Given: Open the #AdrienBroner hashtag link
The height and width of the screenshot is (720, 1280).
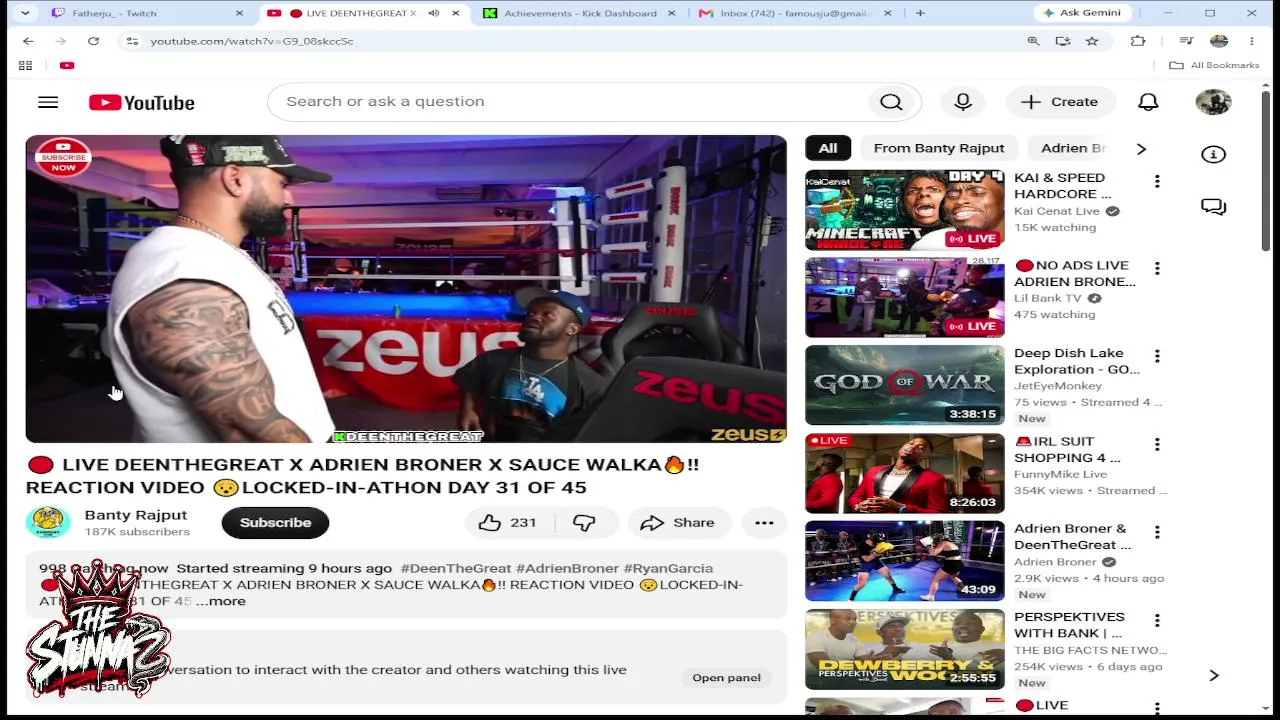Looking at the screenshot, I should pos(567,568).
